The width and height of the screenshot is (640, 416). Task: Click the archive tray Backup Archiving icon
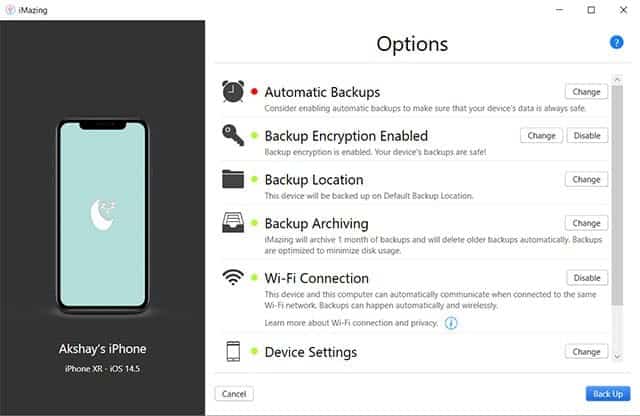tap(233, 224)
